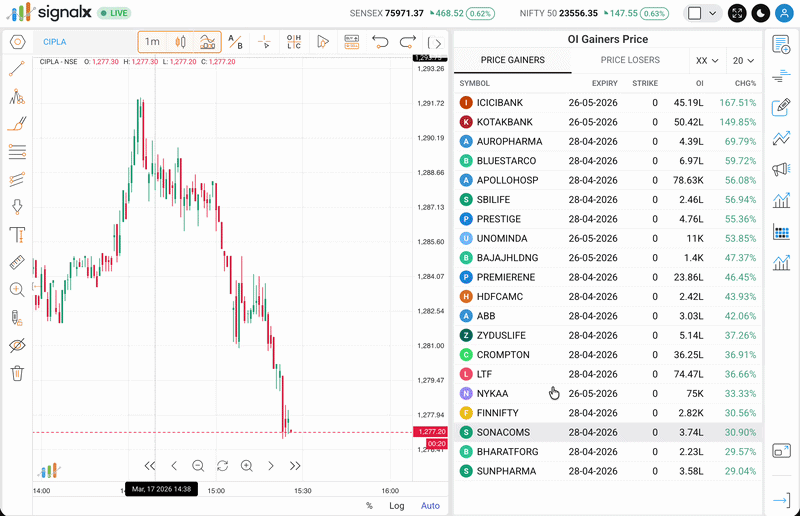Hide all drawings with the eye icon

tap(17, 346)
